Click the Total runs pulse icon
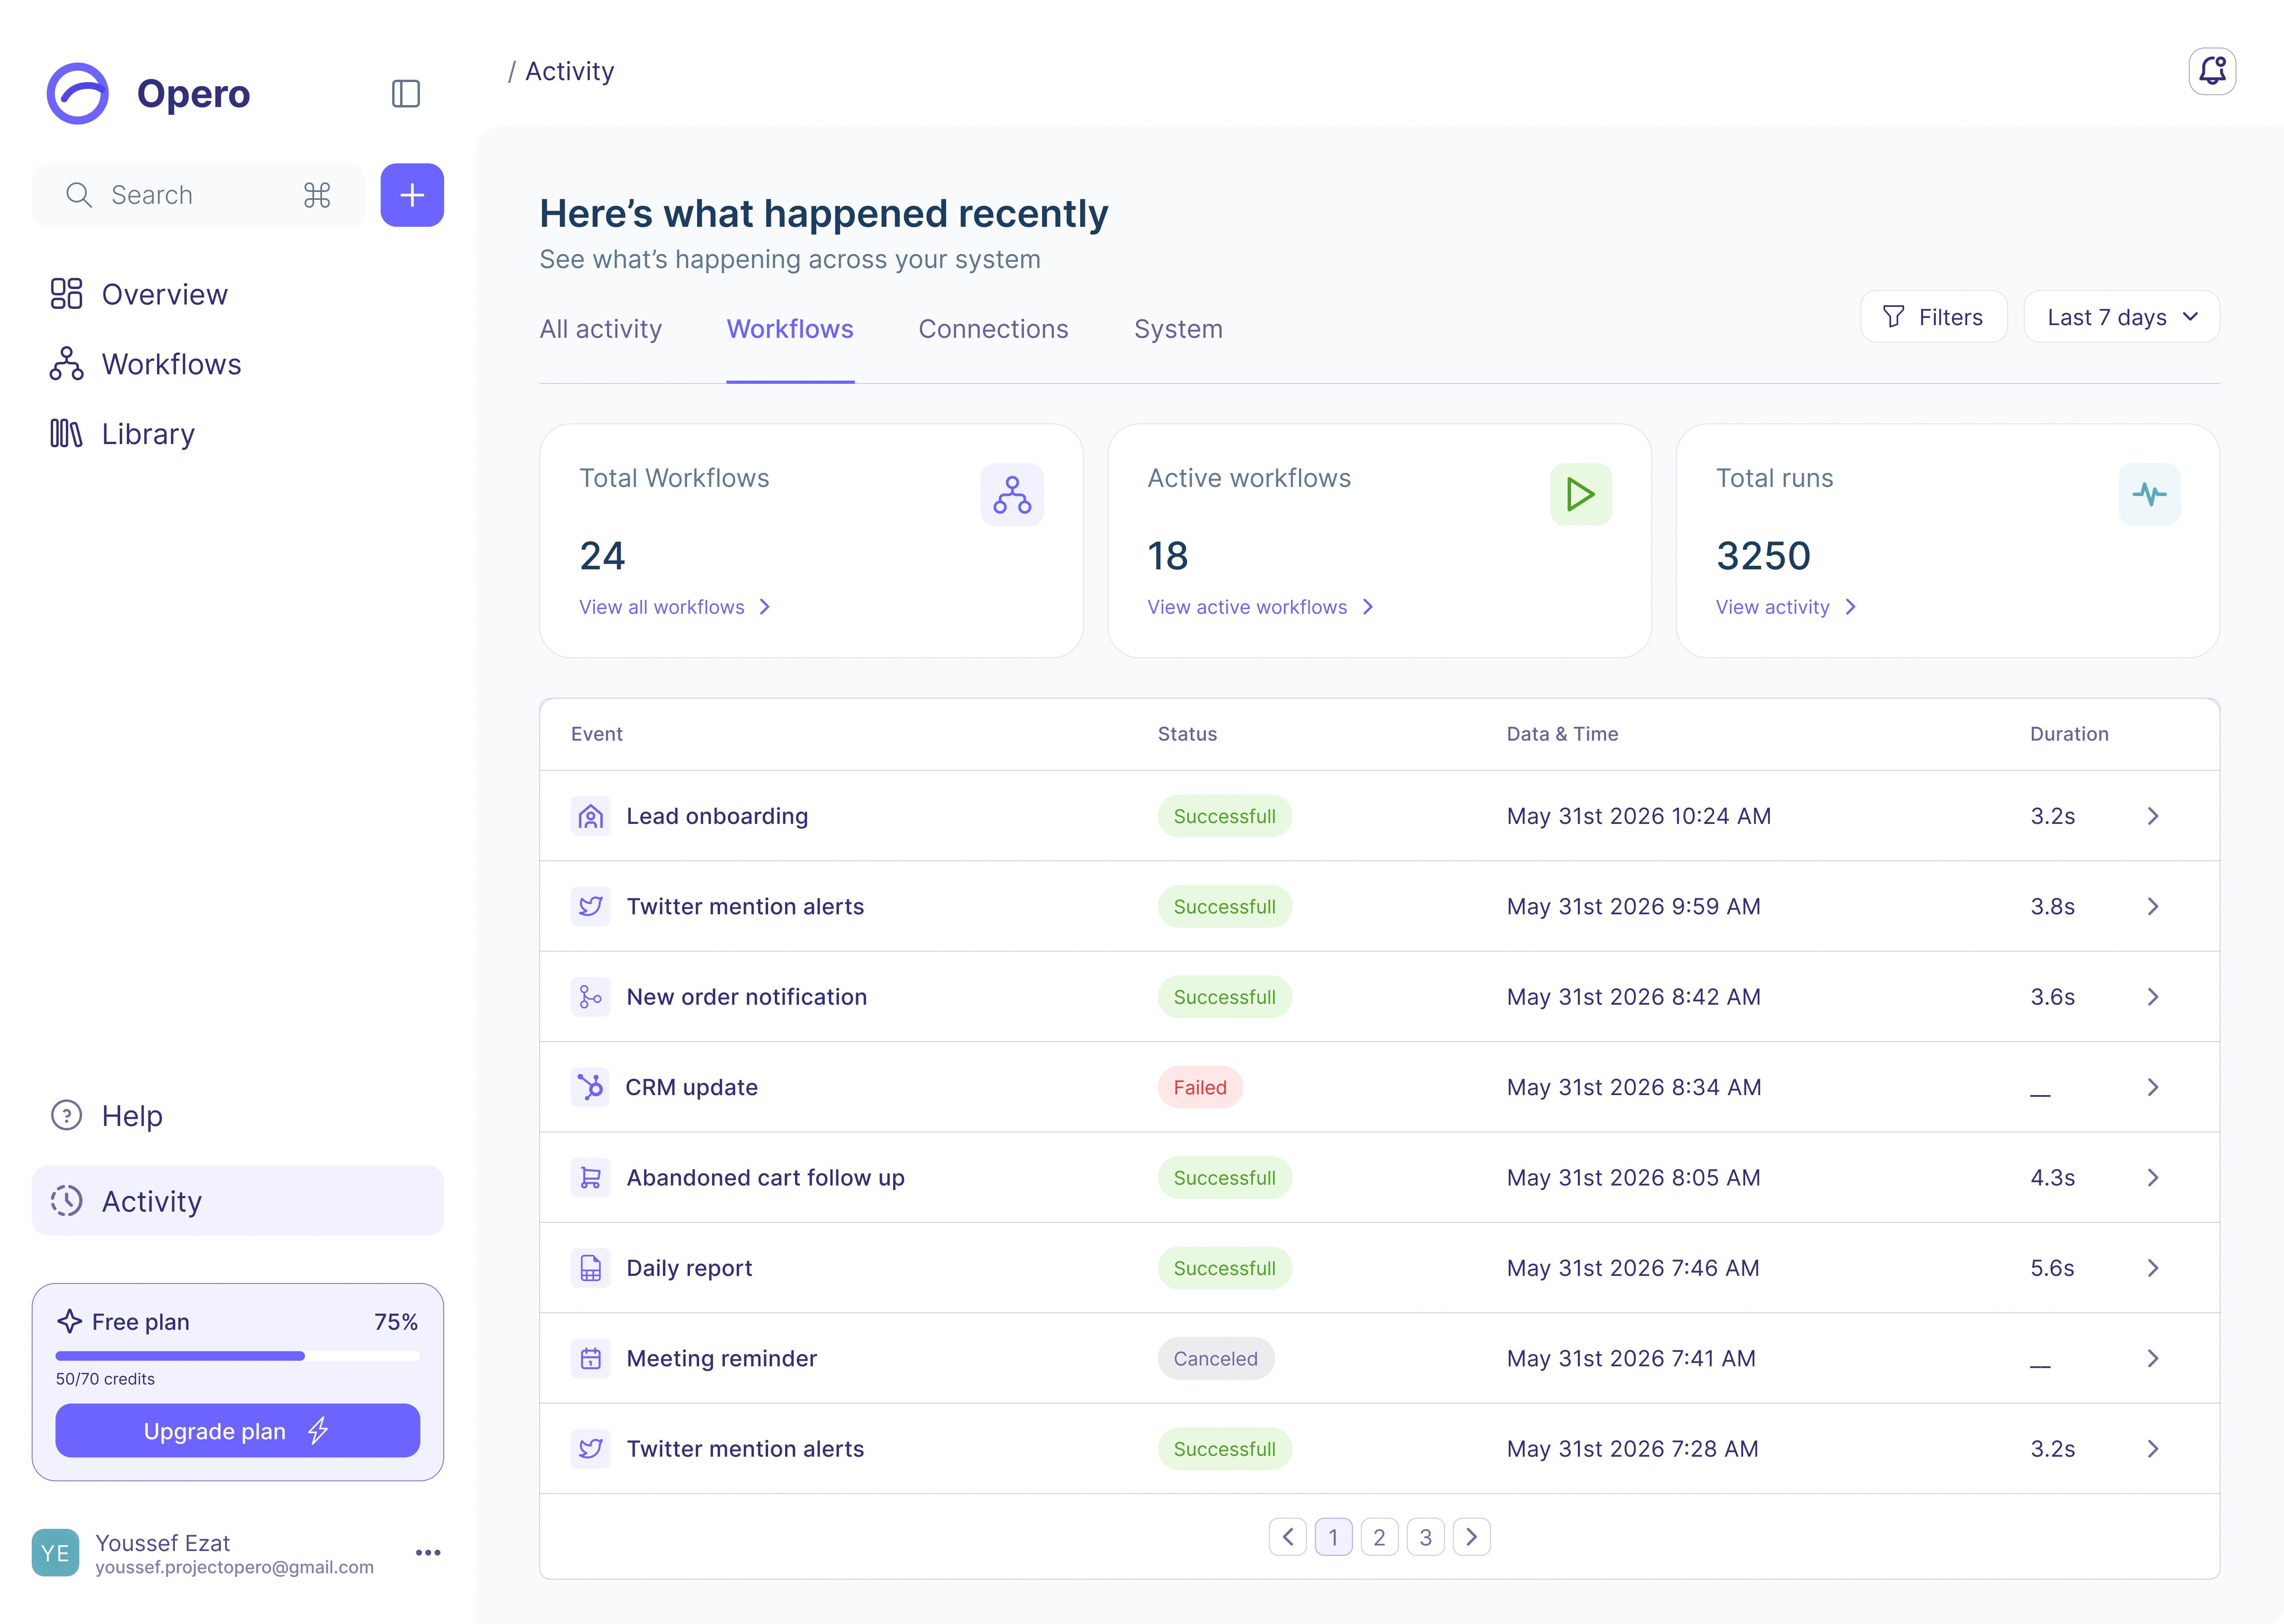The height and width of the screenshot is (1624, 2284). click(x=2149, y=494)
